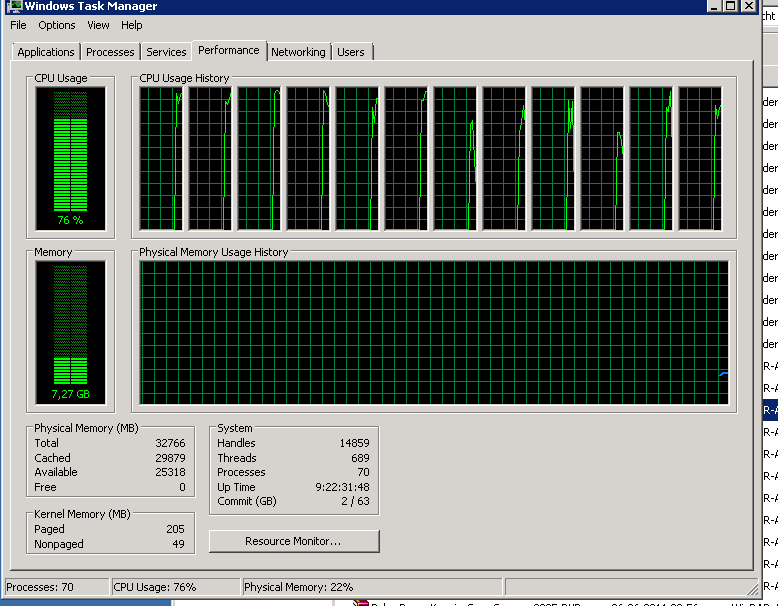Open the Help menu
778x606 pixels.
click(x=131, y=25)
